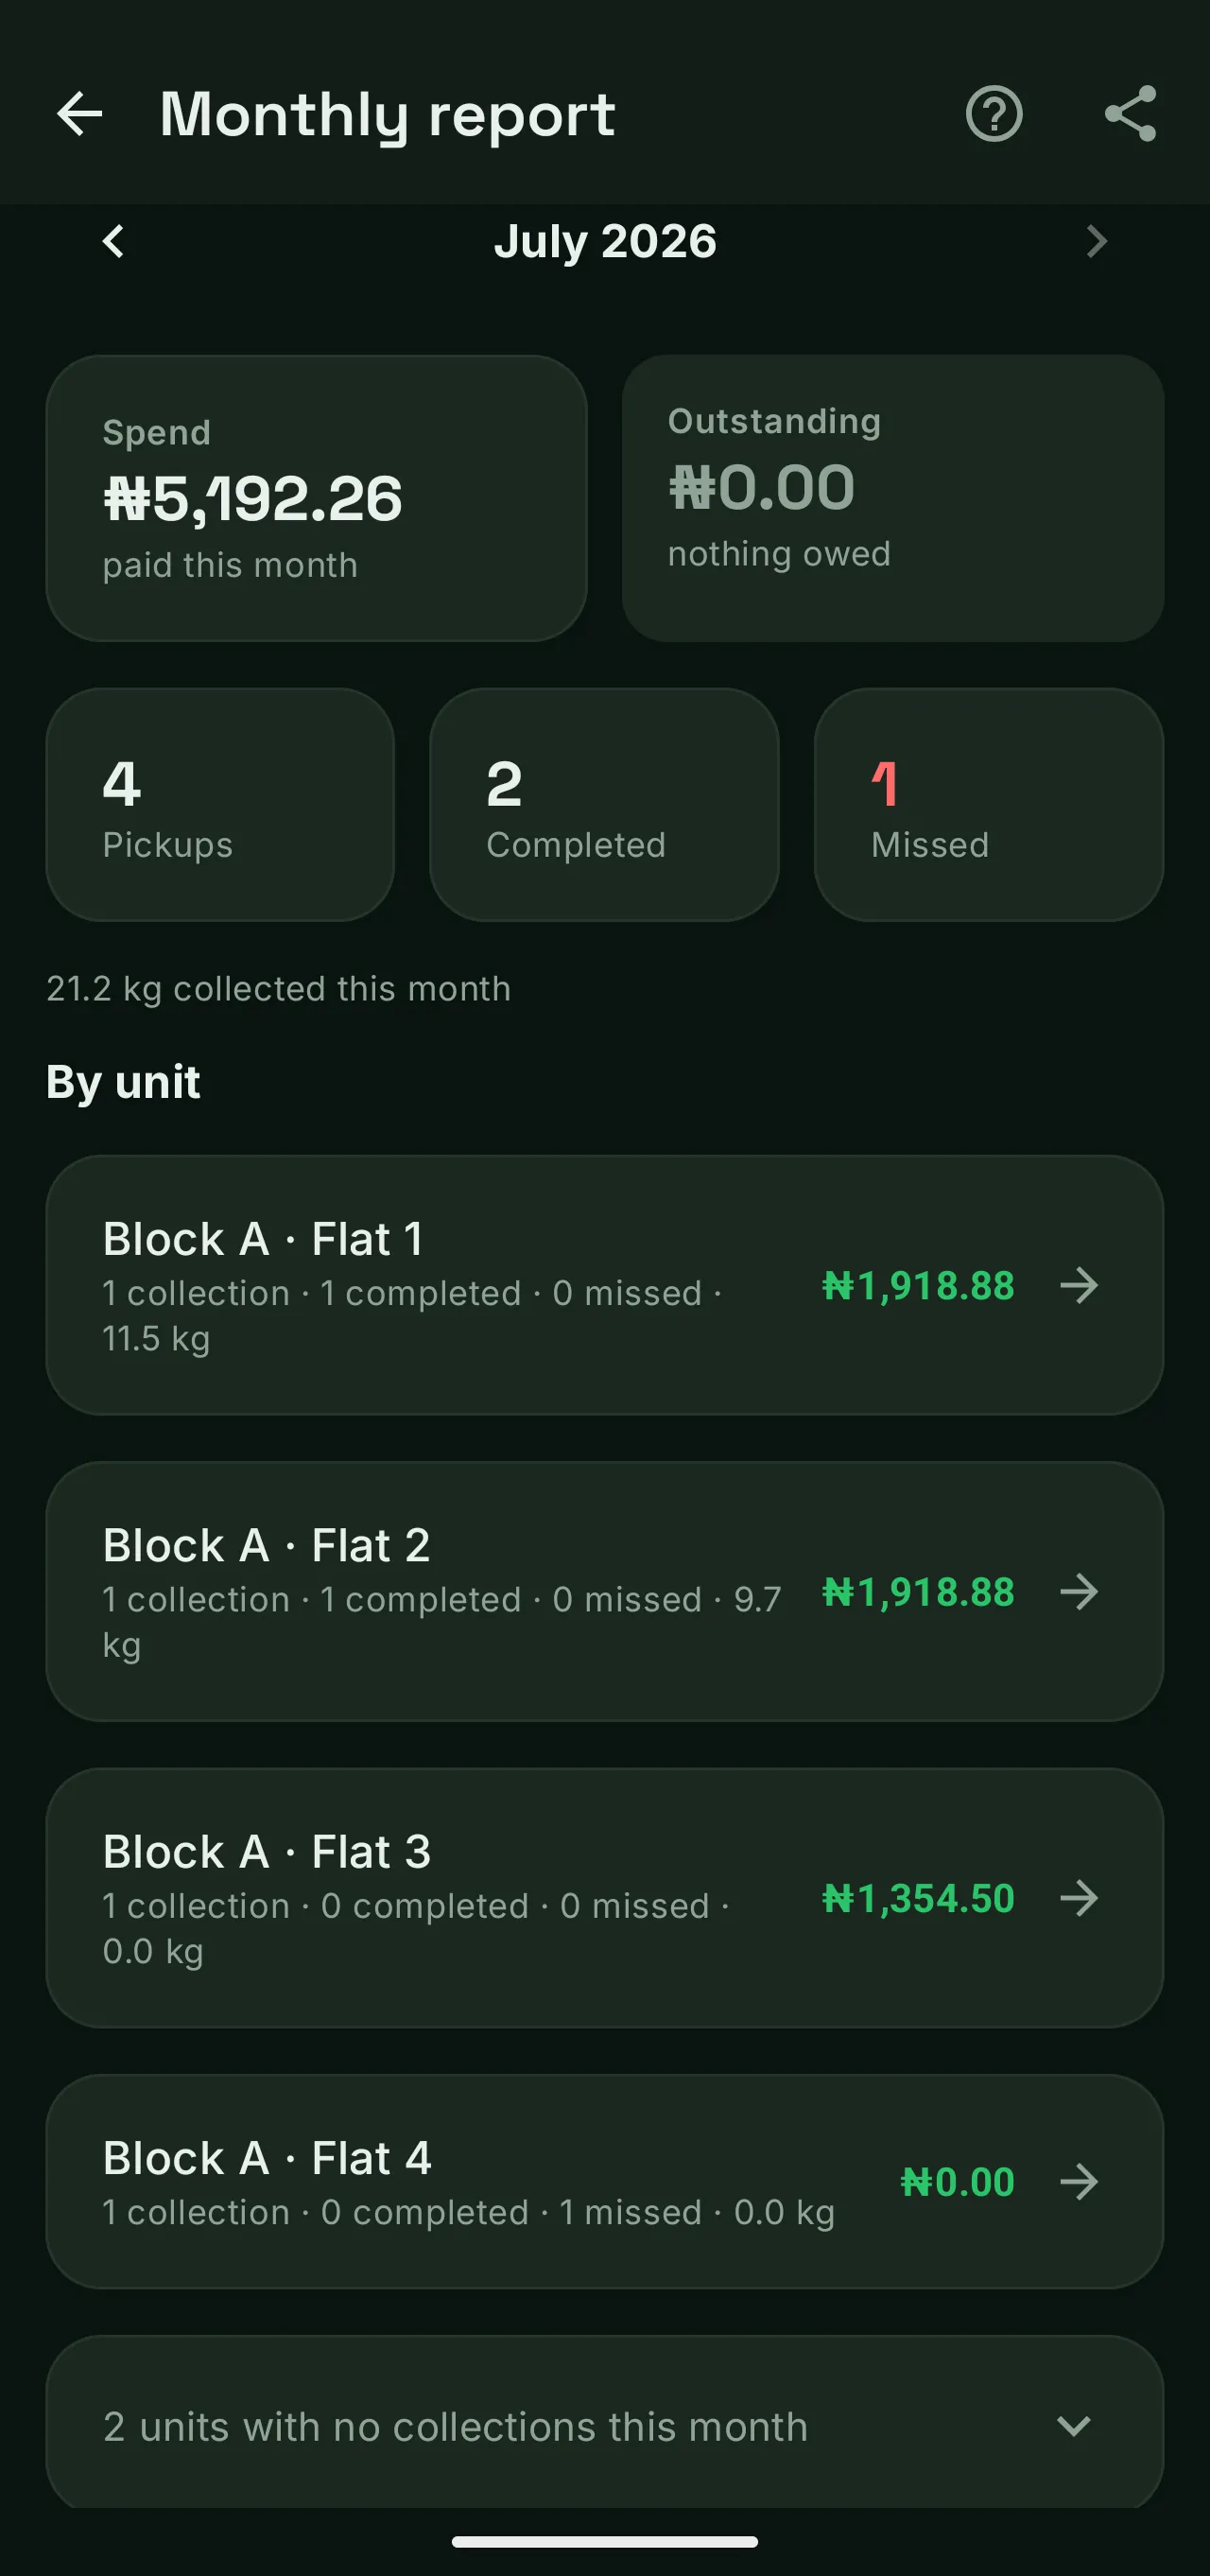
Task: Open the help question mark icon
Action: click(x=994, y=113)
